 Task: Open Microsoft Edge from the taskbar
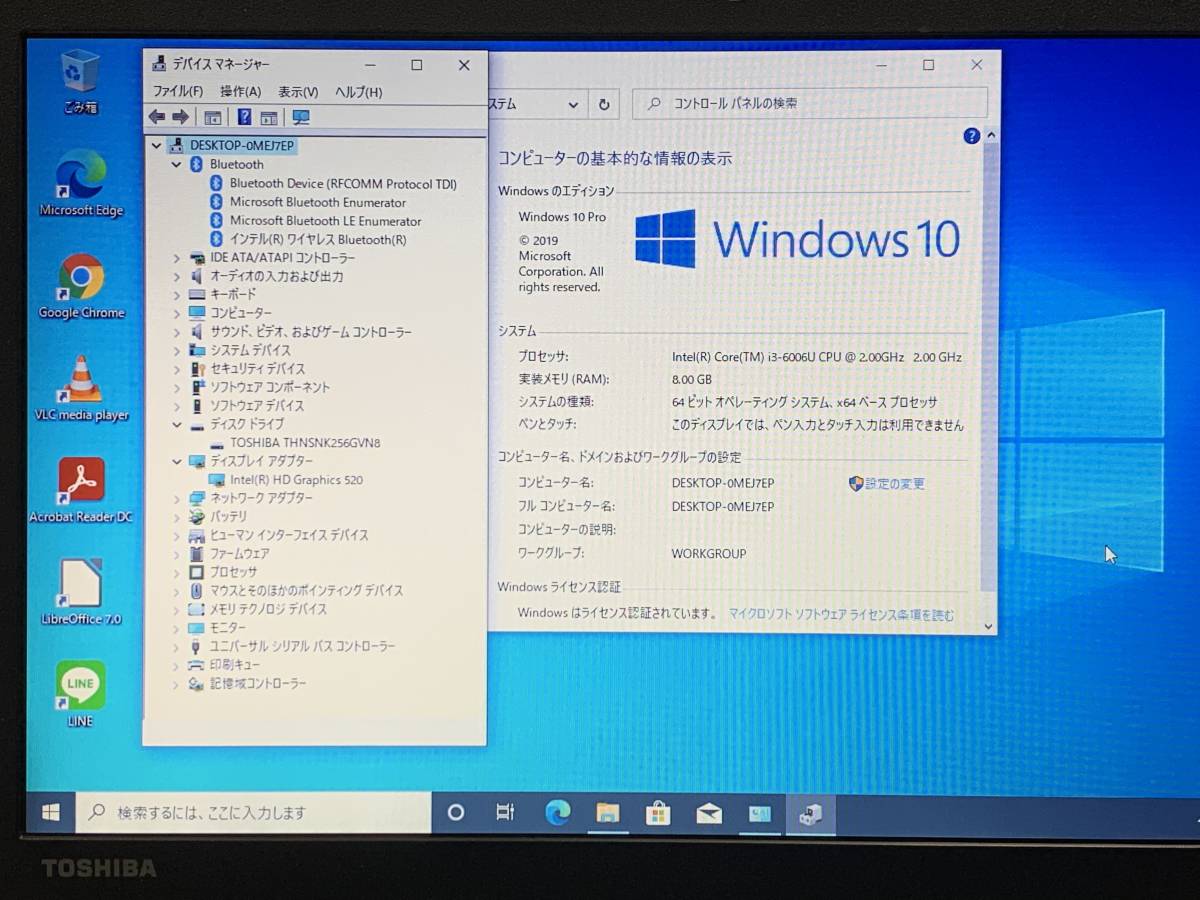click(x=557, y=813)
